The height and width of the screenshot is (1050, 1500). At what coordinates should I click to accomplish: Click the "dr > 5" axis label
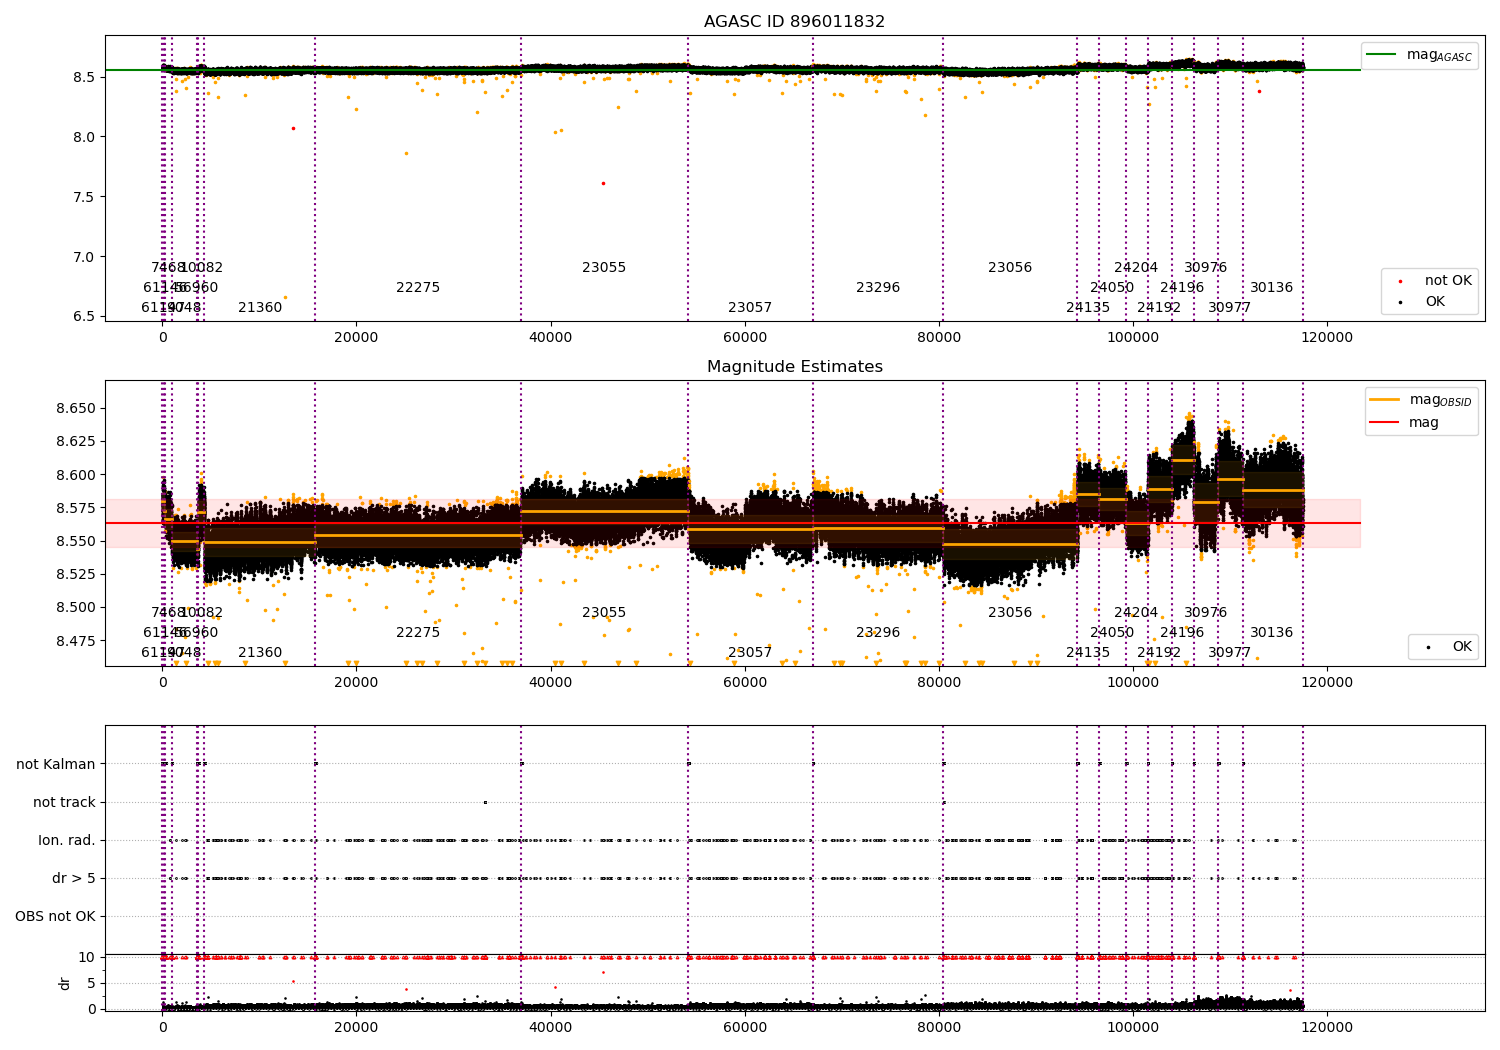[74, 878]
